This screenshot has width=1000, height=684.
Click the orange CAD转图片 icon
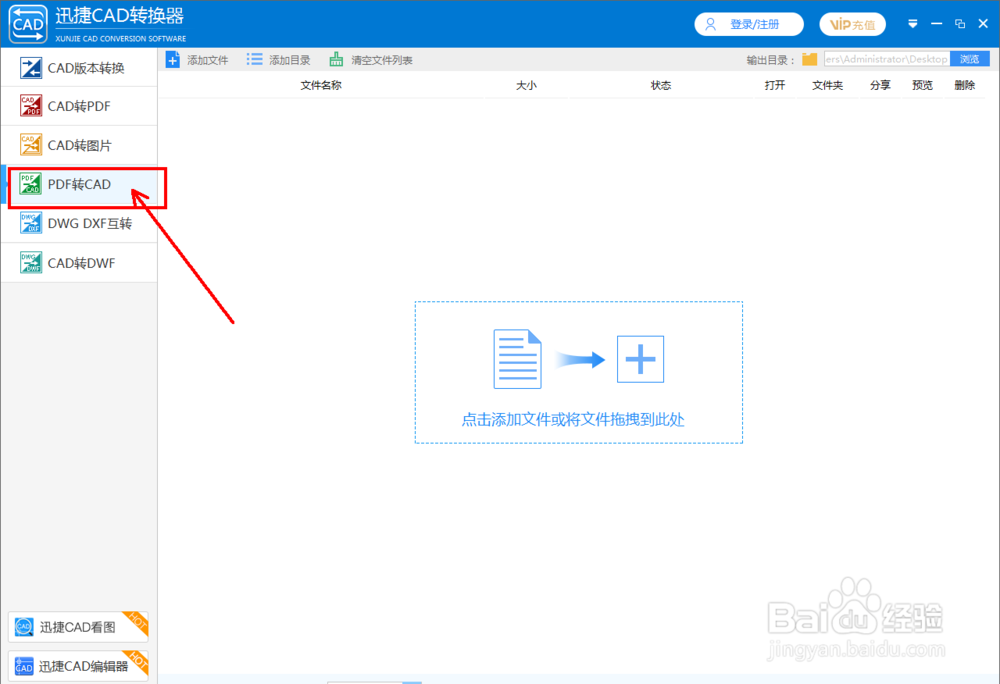coord(31,145)
